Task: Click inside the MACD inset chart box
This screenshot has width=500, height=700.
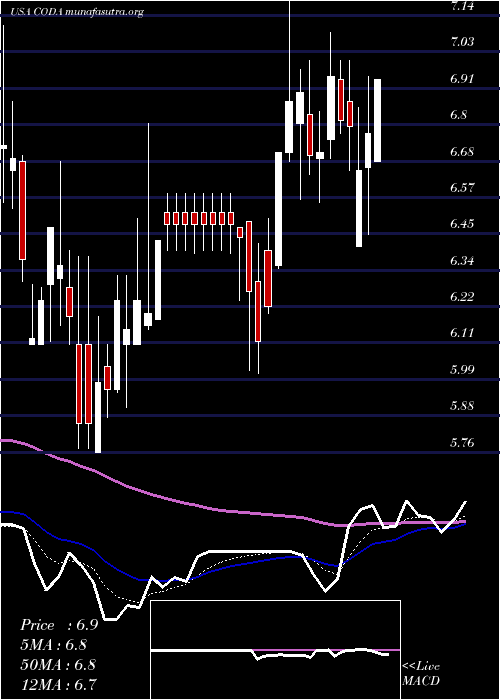Action: point(275,650)
